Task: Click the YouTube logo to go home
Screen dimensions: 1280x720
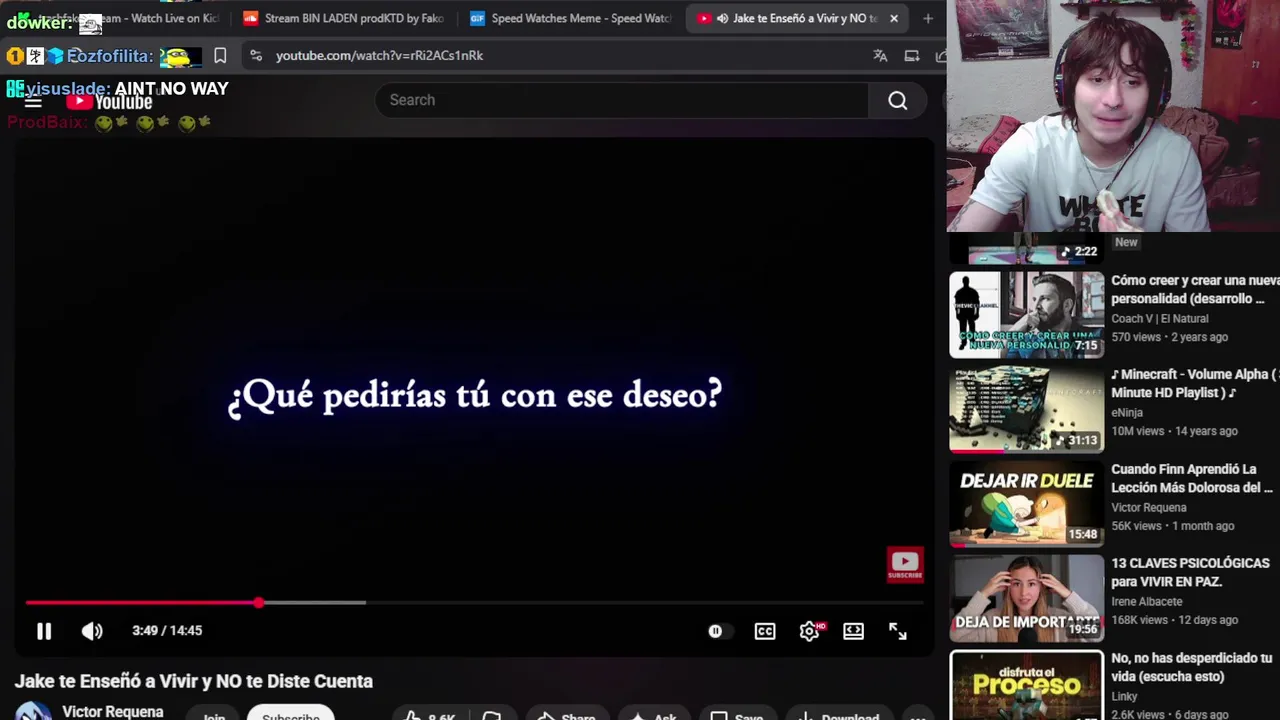Action: [110, 101]
